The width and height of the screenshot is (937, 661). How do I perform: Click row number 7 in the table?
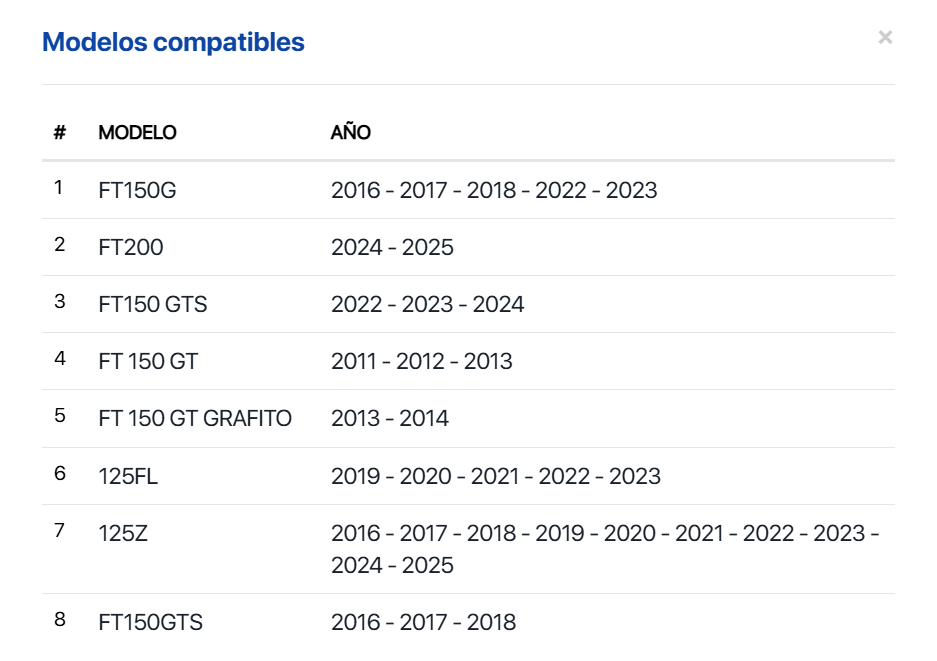pos(60,531)
